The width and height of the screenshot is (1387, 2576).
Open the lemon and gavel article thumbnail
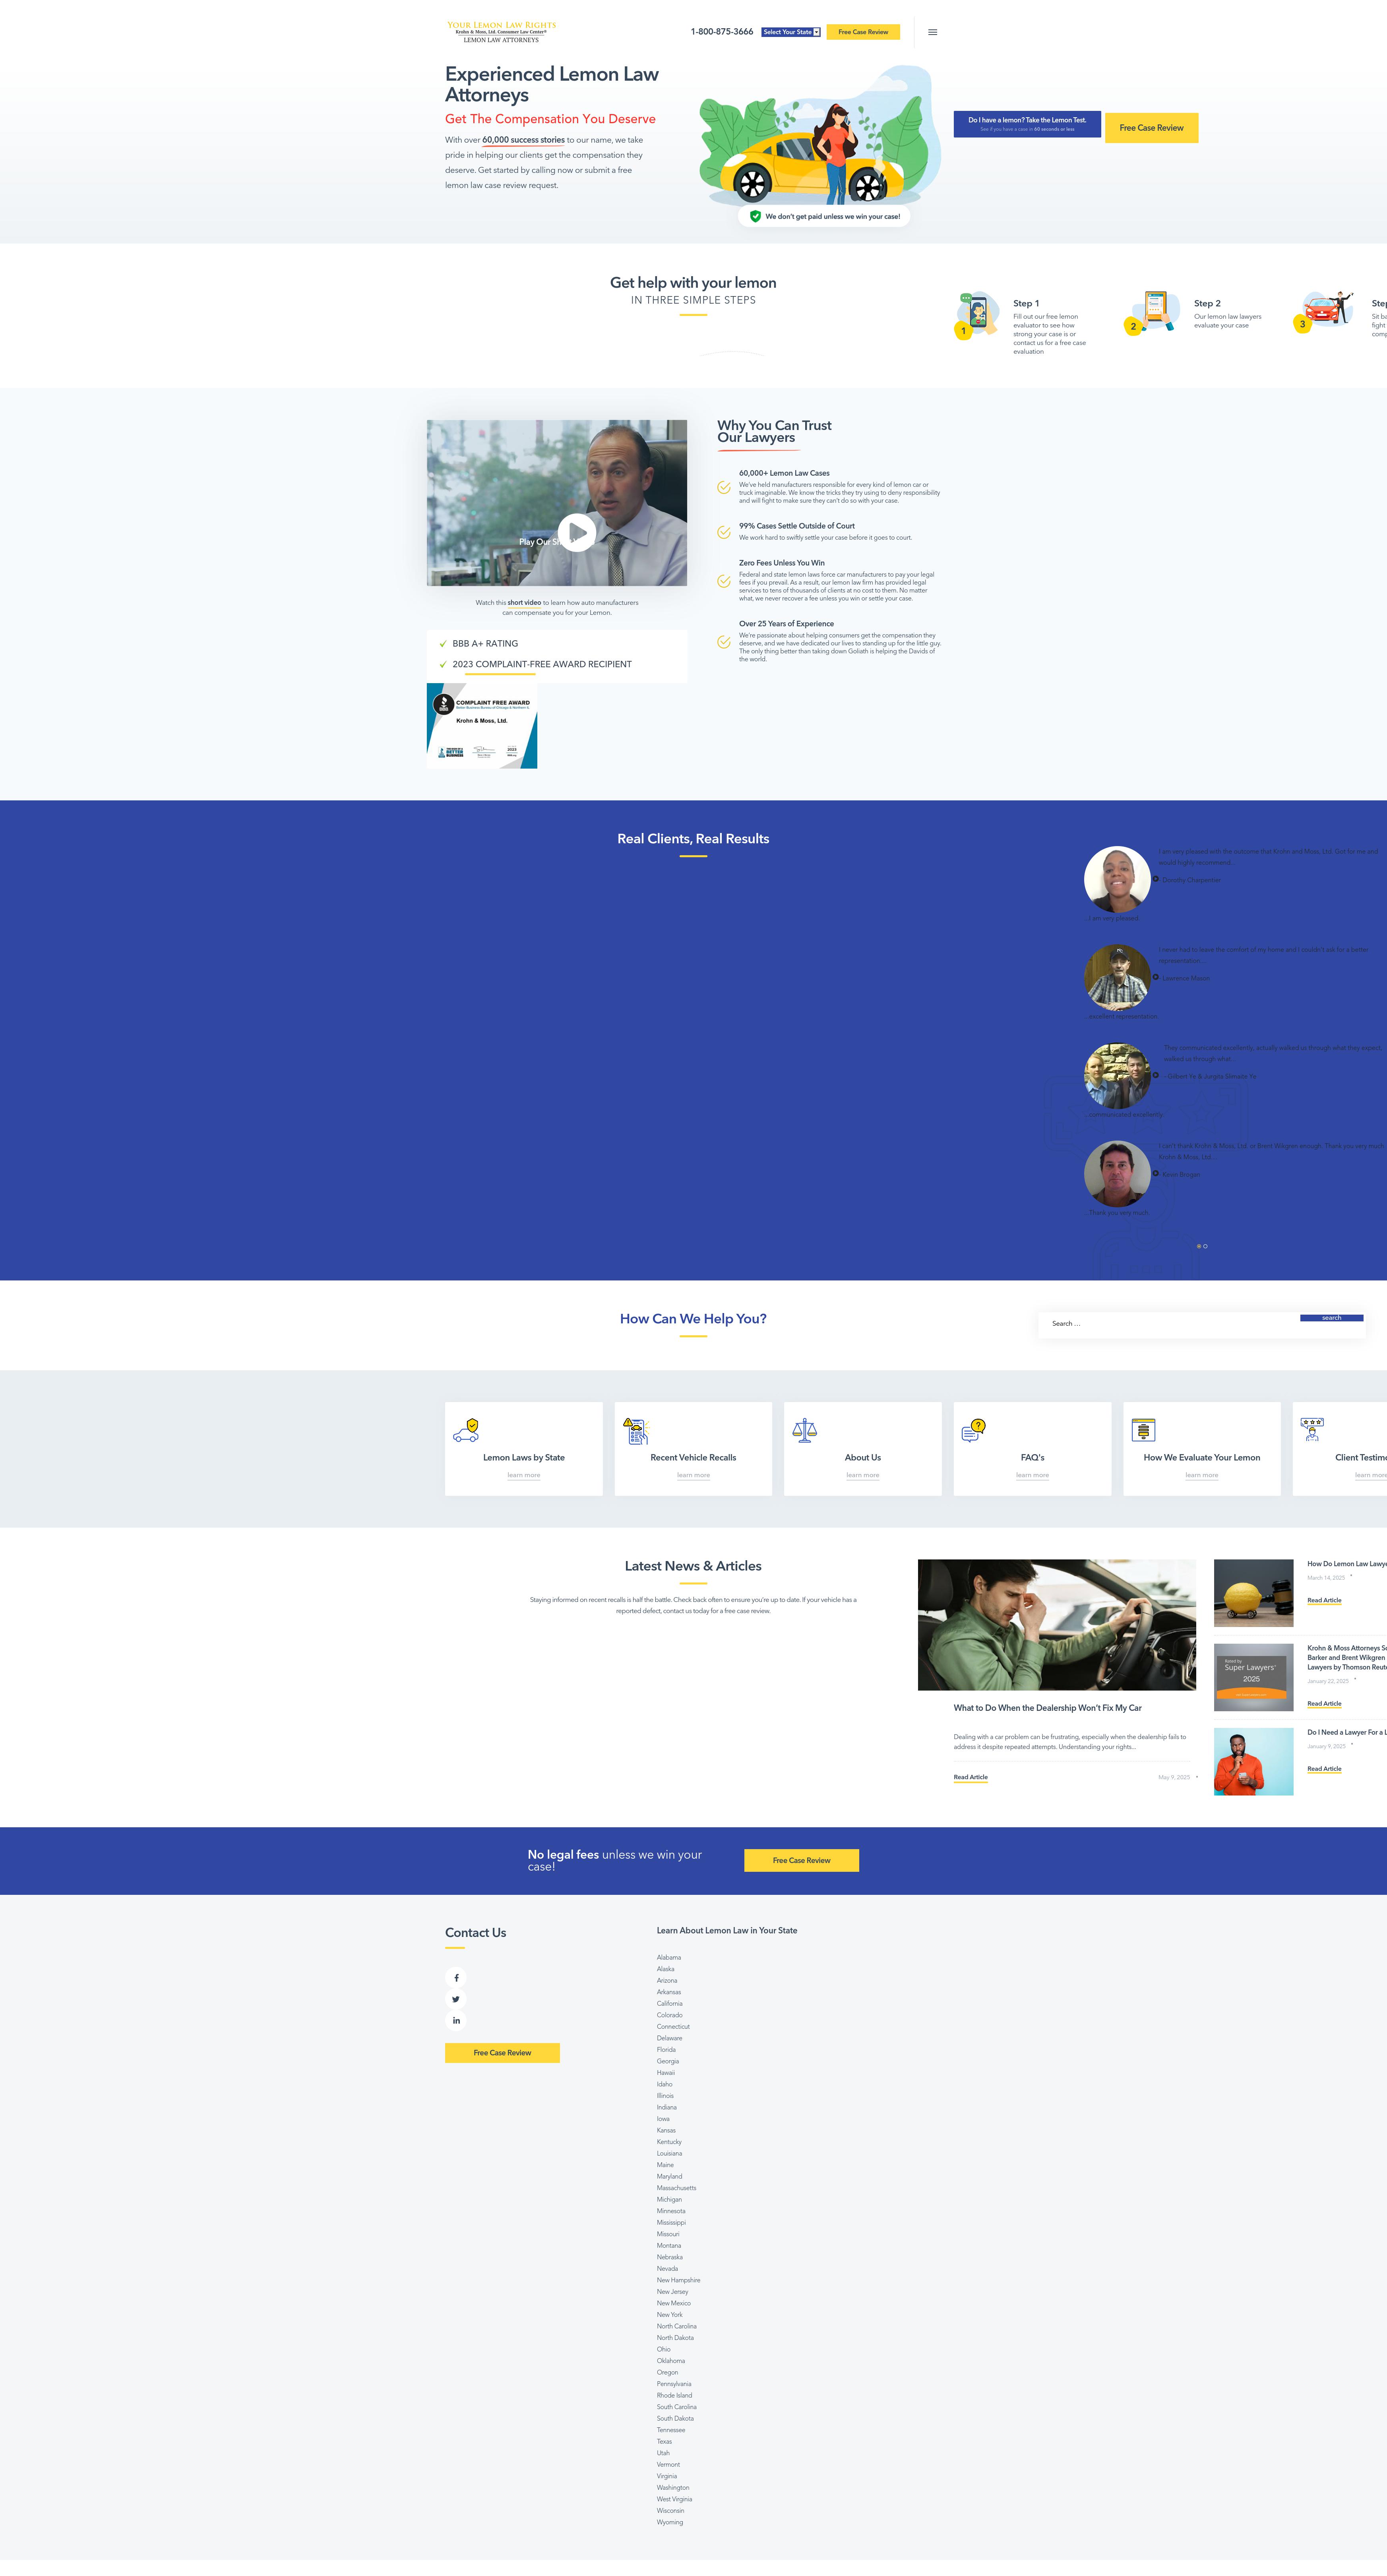pos(1253,1593)
